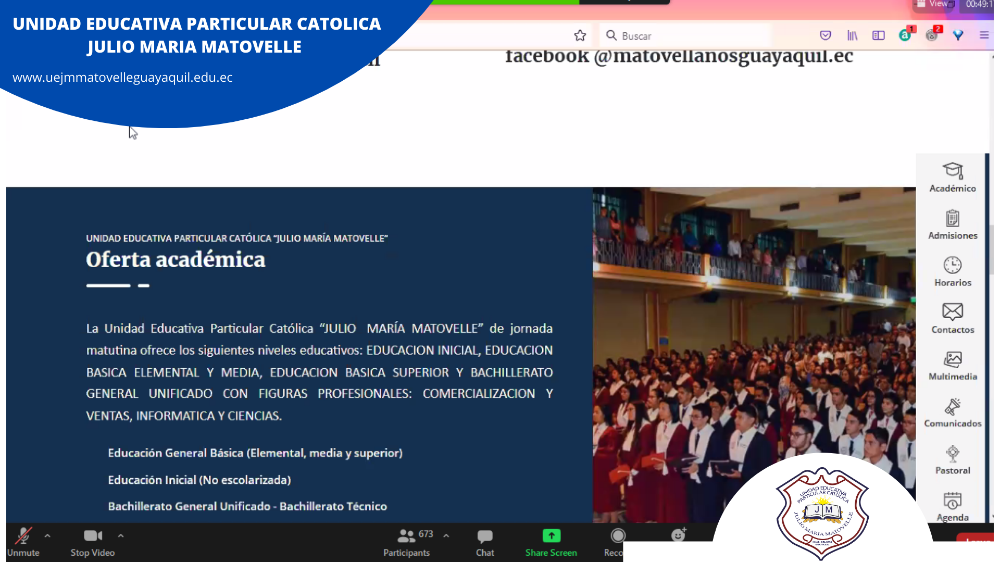Open the green 'a' extension with badge 1
Image resolution: width=1000 pixels, height=562 pixels.
coord(906,34)
